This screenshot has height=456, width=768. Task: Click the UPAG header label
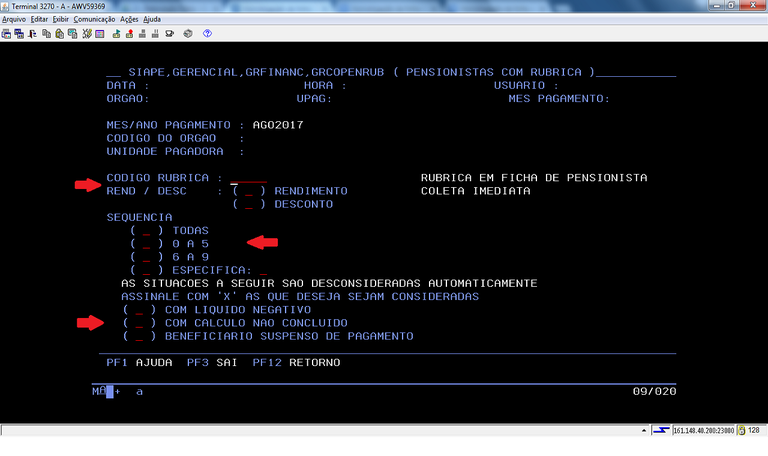(314, 99)
